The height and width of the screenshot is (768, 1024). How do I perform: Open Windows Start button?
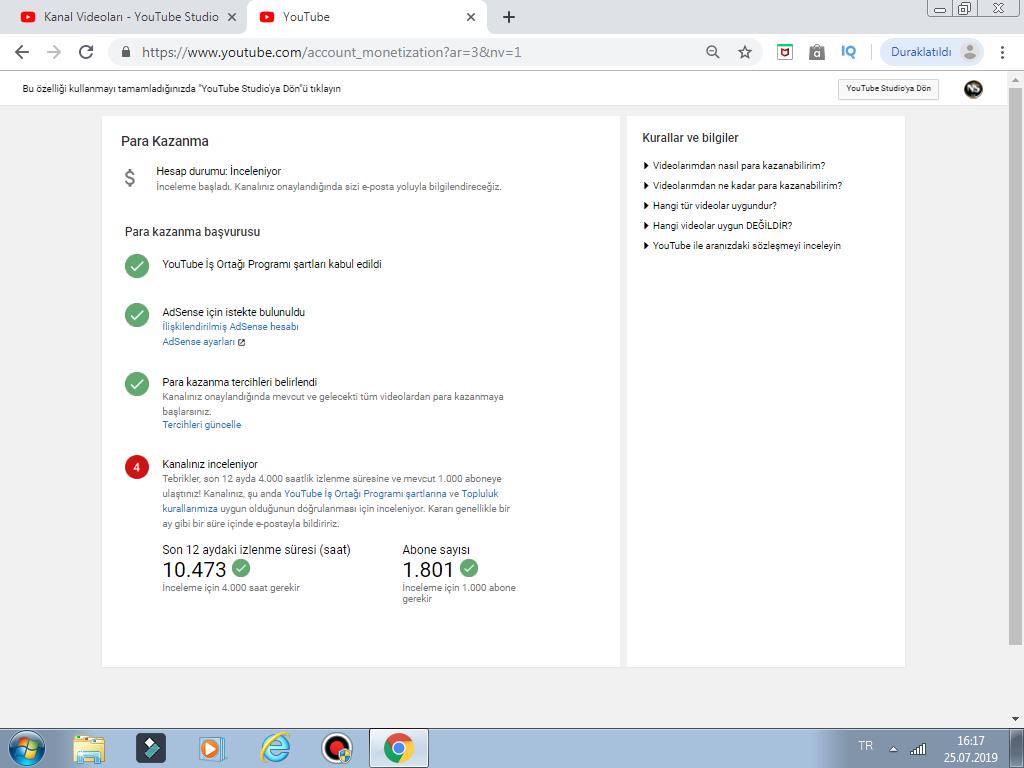coord(27,748)
